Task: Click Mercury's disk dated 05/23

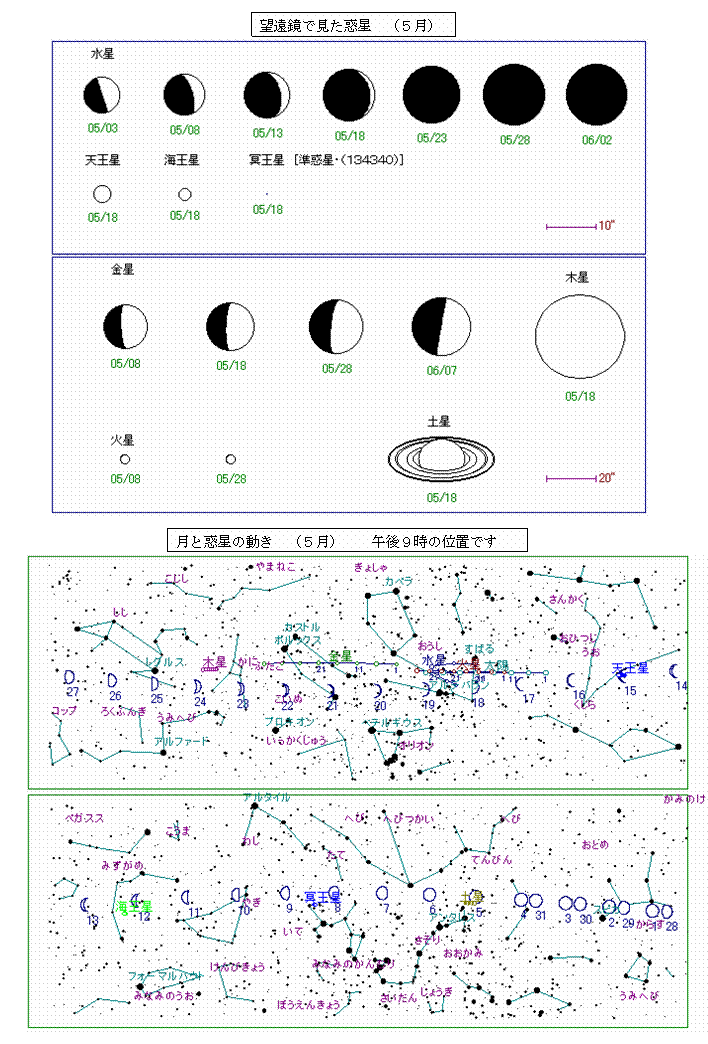Action: point(432,95)
